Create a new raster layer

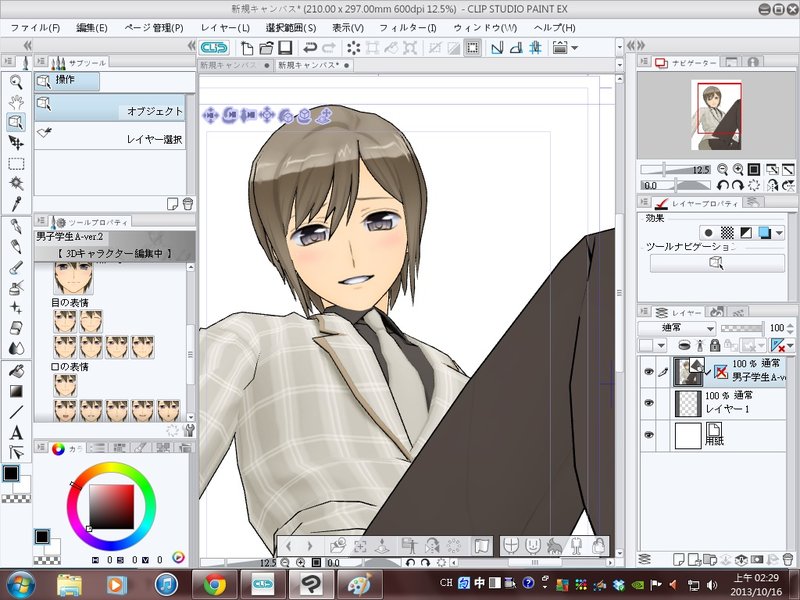(678, 560)
